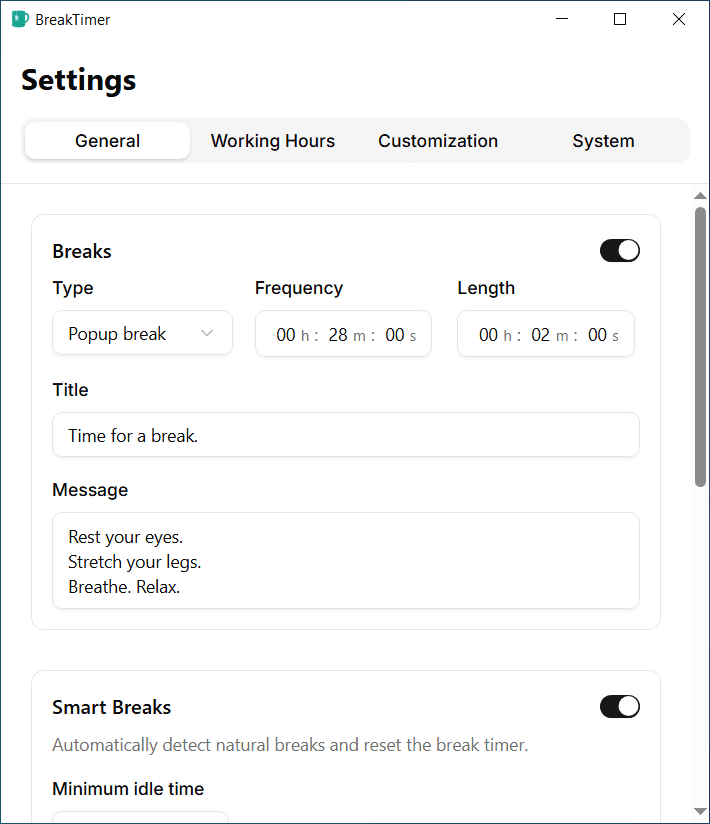
Task: Go to the System tab
Action: pyautogui.click(x=603, y=141)
